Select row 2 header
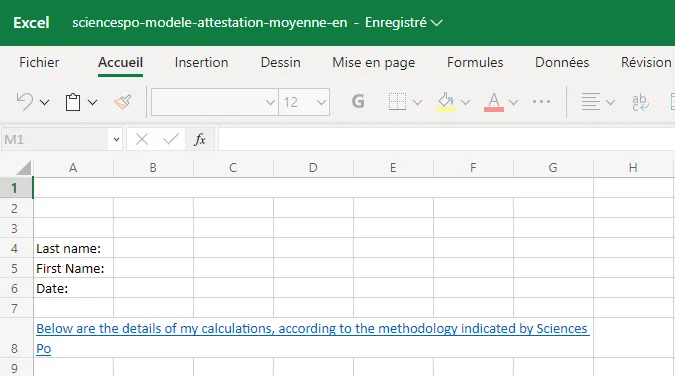The height and width of the screenshot is (376, 675). coord(16,208)
